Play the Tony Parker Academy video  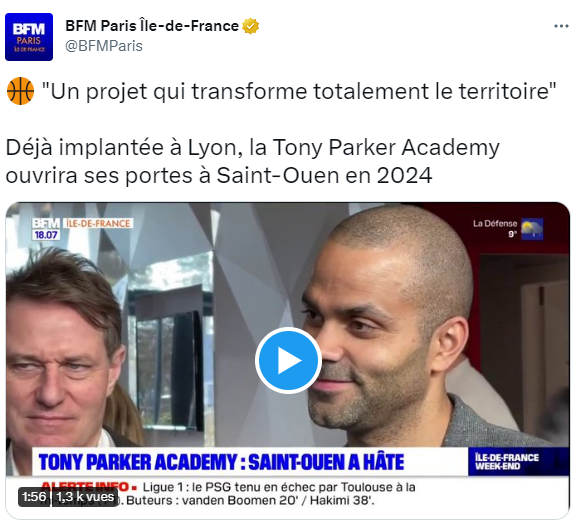click(x=288, y=360)
